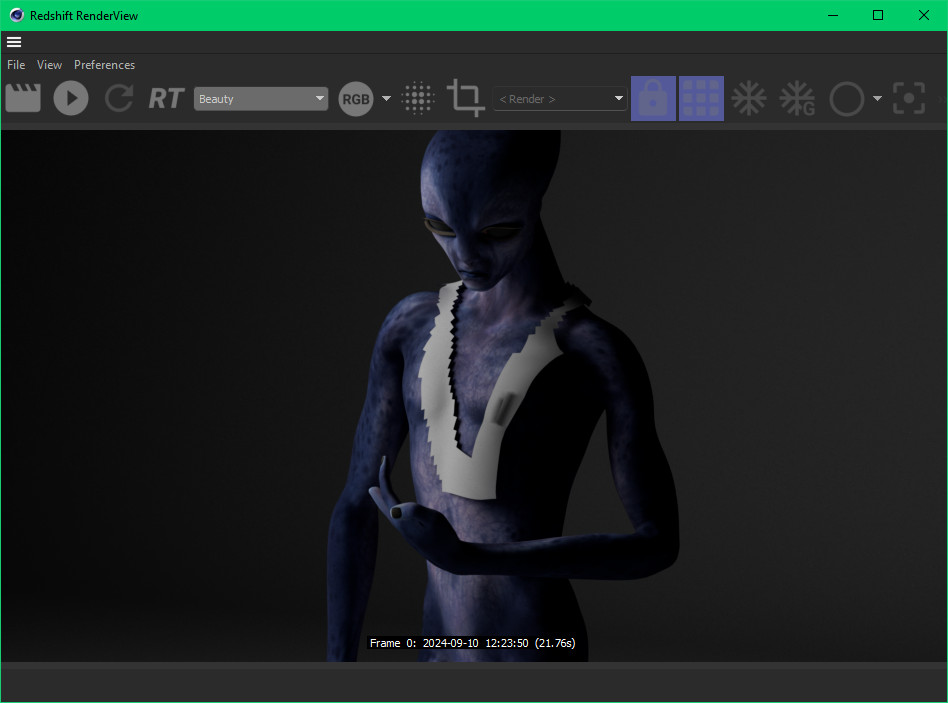This screenshot has height=703, width=948.
Task: Toggle the dotted sample pattern icon
Action: click(418, 98)
